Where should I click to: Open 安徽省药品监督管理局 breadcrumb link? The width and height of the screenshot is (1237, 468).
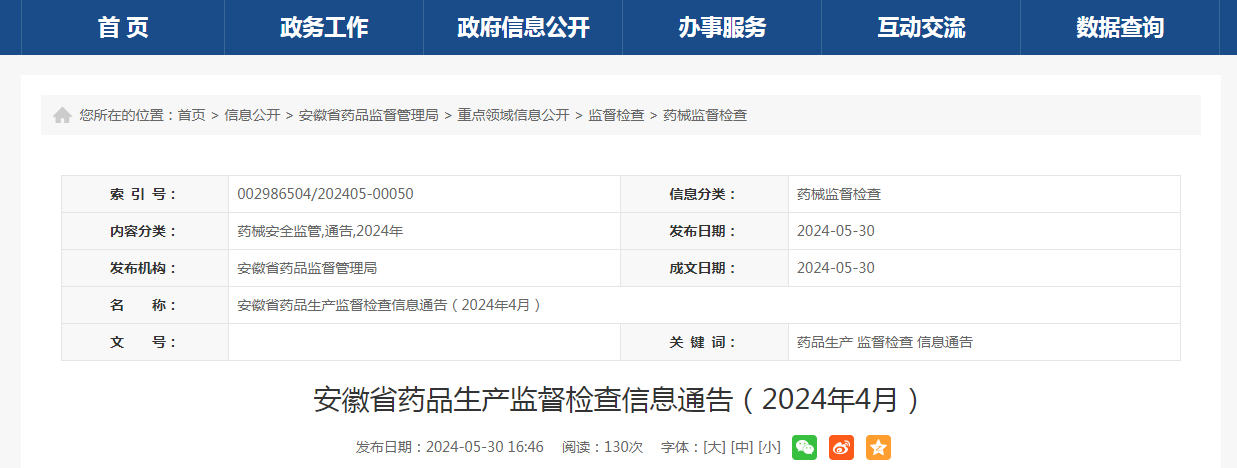click(369, 115)
